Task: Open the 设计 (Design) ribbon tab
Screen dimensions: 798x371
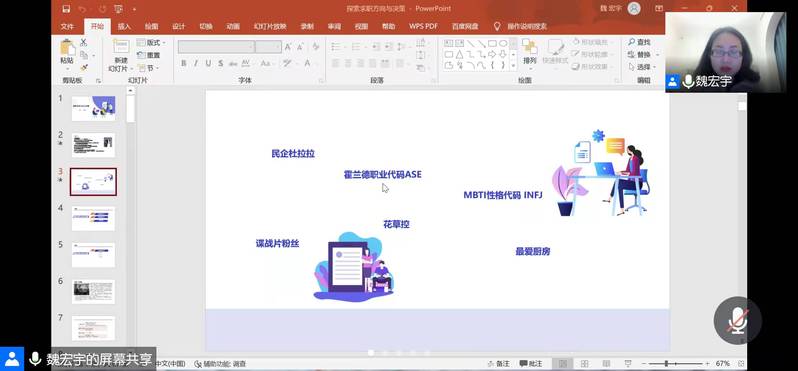Action: click(x=178, y=26)
